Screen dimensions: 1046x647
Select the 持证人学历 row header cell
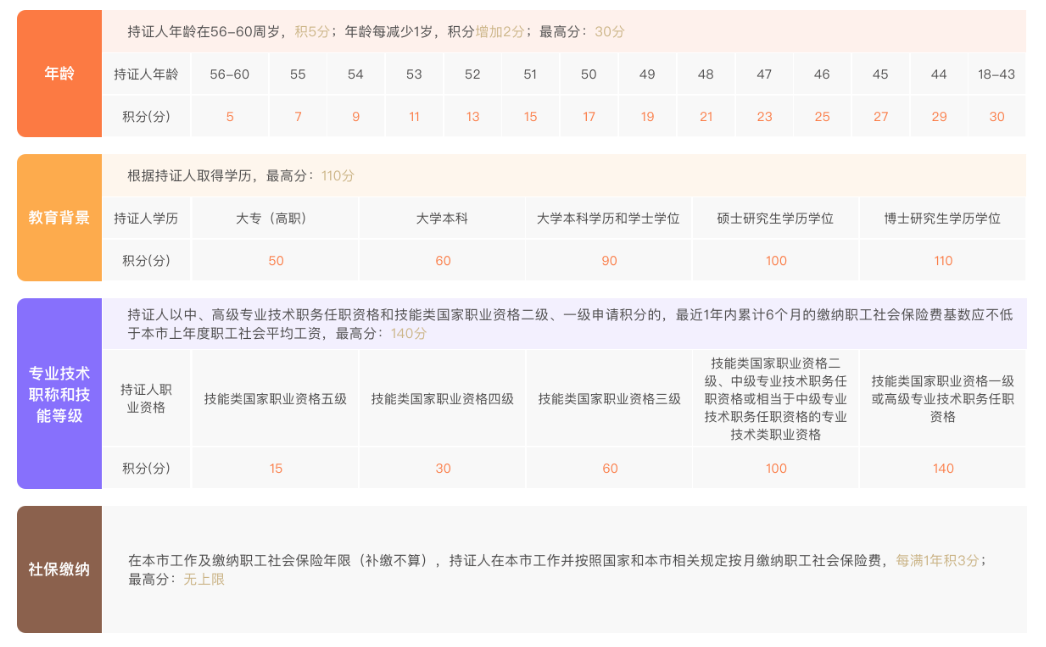click(x=146, y=218)
